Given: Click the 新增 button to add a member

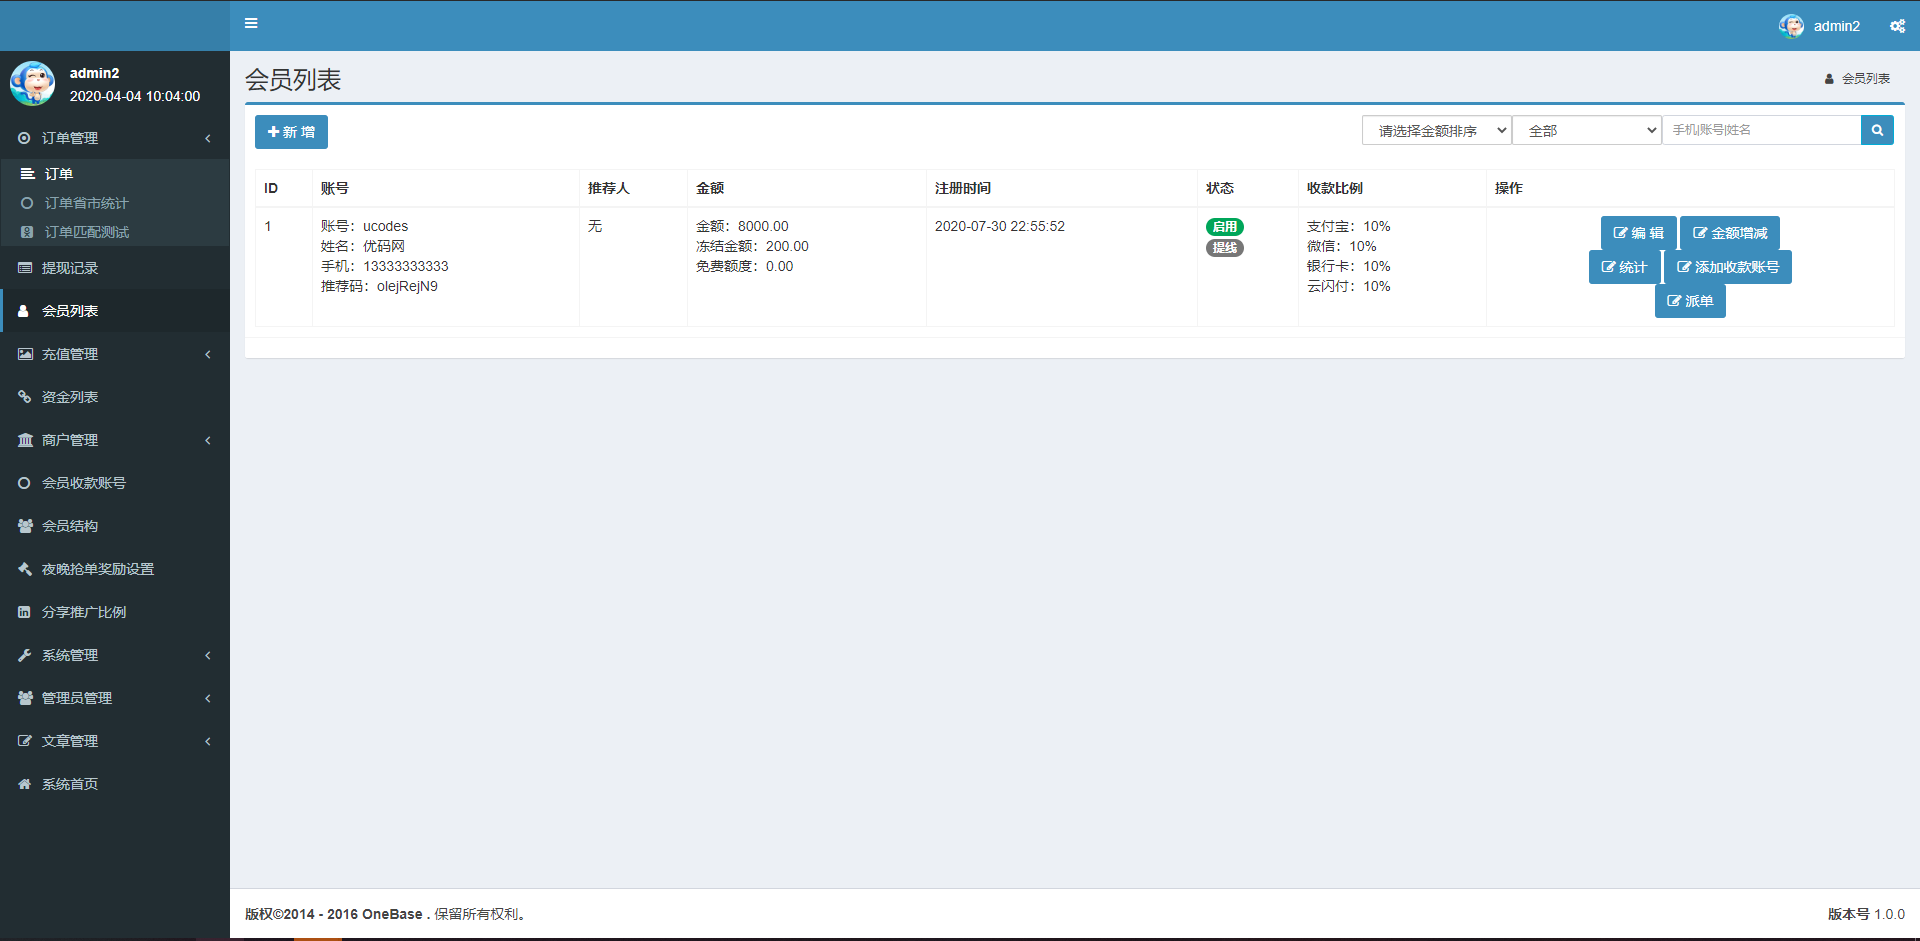Looking at the screenshot, I should pos(290,131).
